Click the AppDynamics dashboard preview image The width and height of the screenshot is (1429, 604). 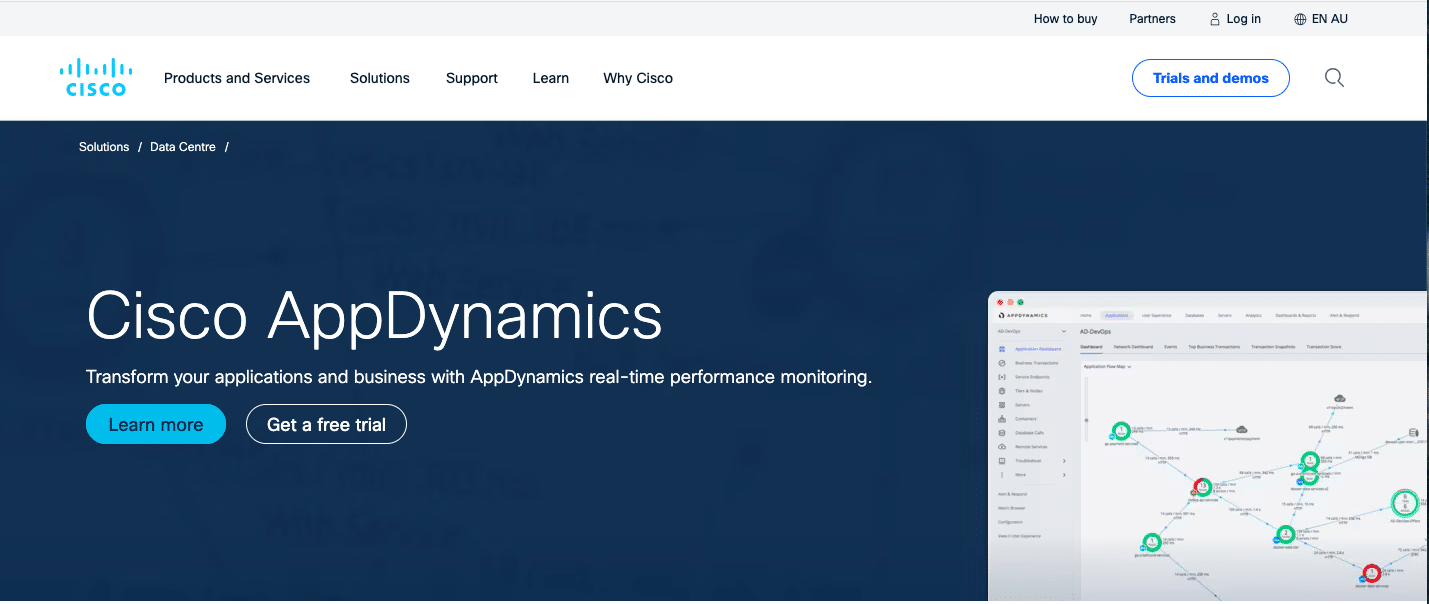click(1208, 447)
